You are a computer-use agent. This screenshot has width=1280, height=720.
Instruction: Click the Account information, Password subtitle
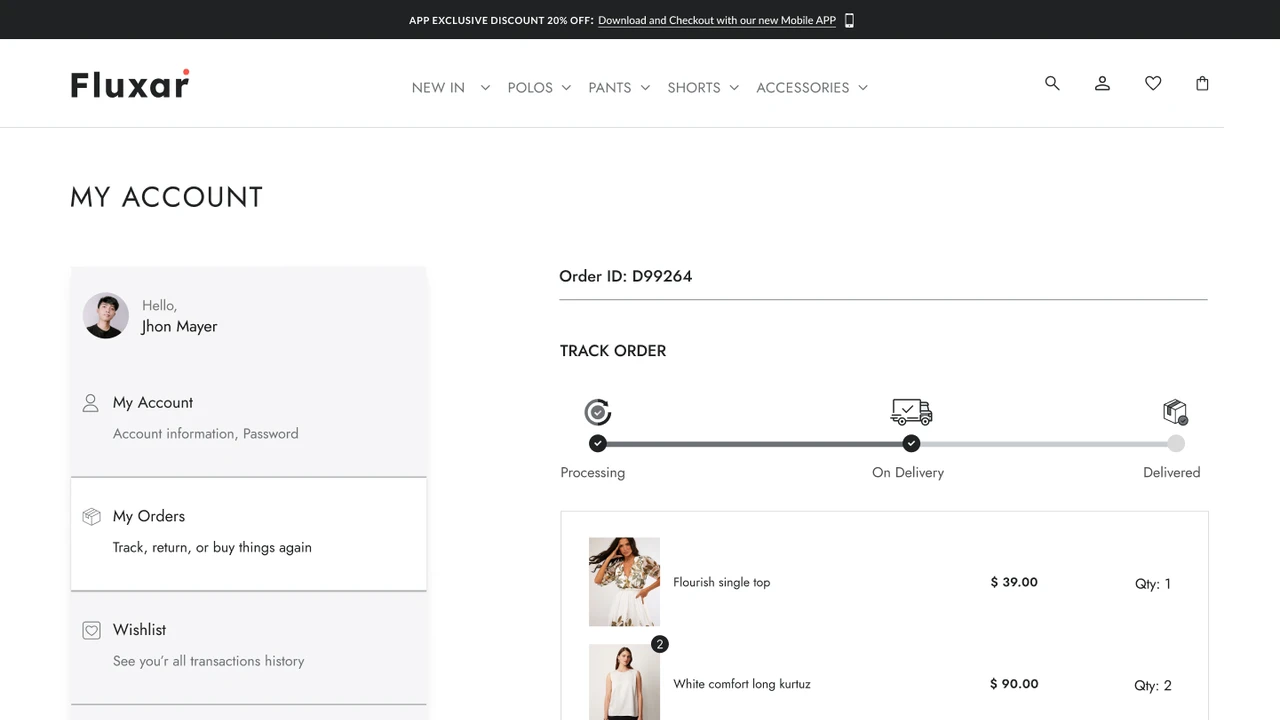point(206,434)
